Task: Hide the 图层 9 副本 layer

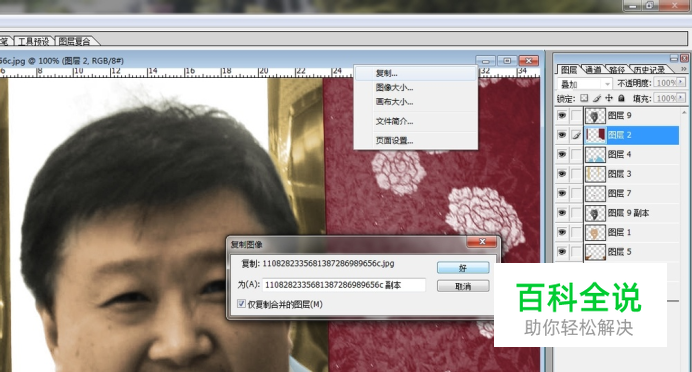Action: coord(561,213)
